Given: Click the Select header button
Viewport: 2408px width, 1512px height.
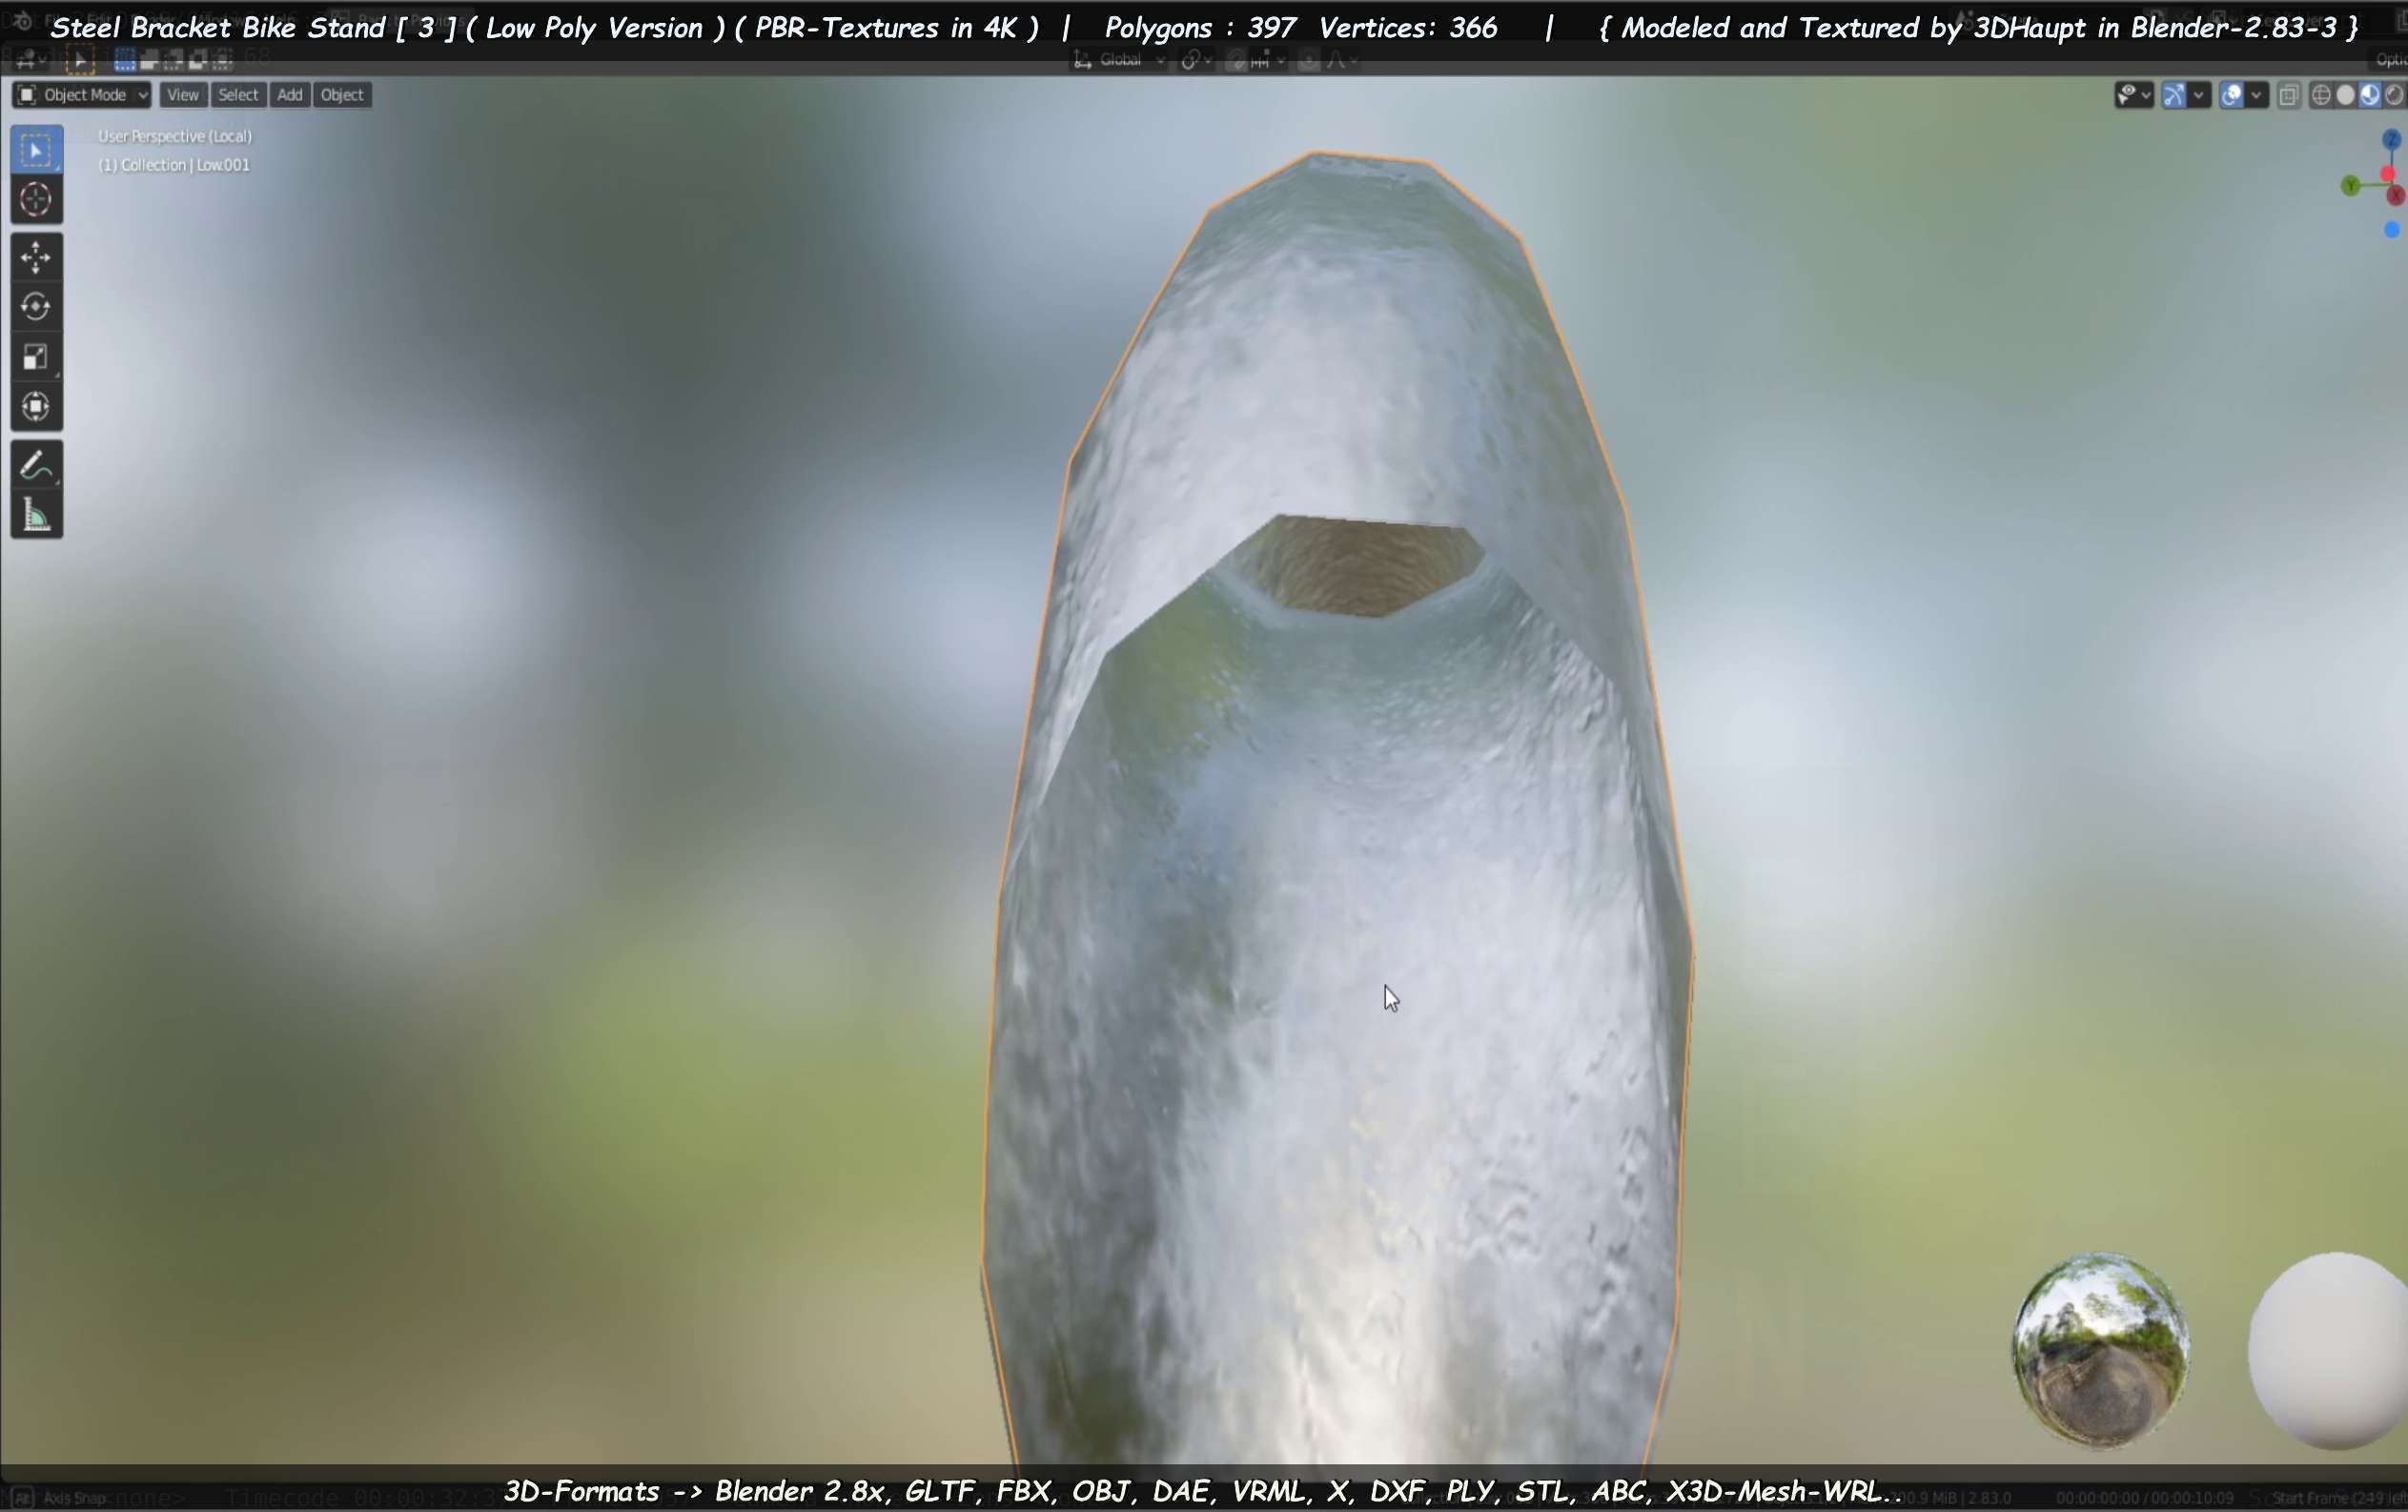Looking at the screenshot, I should 238,95.
